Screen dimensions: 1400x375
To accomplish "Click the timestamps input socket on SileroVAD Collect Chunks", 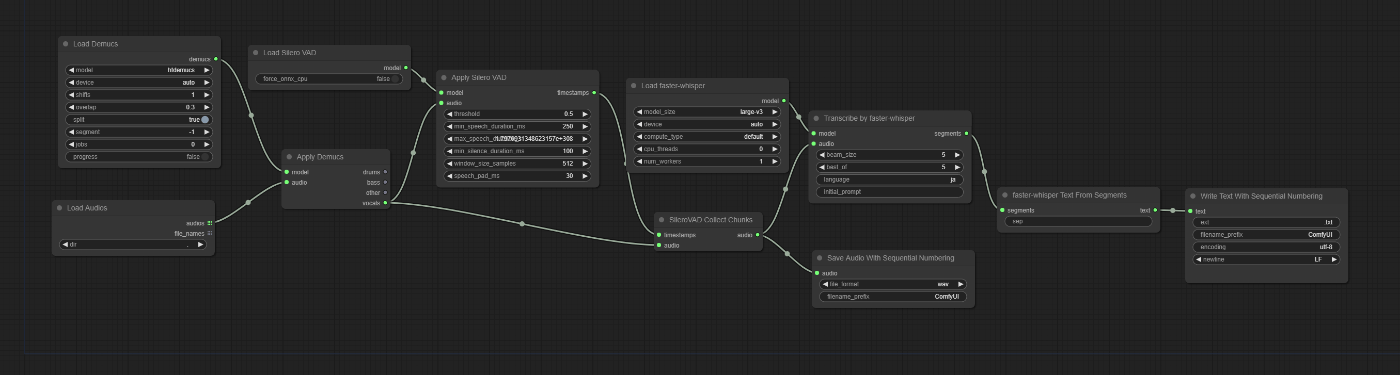I will tap(659, 235).
